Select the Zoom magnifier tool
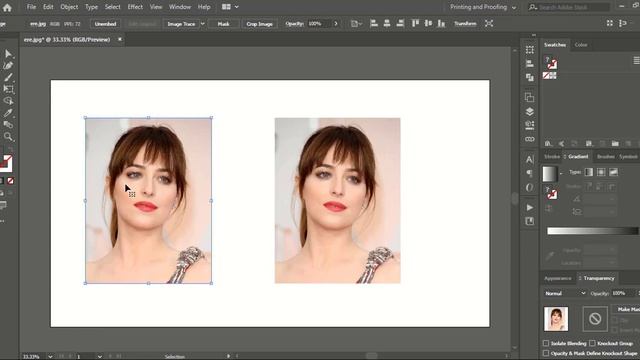 [x=8, y=136]
